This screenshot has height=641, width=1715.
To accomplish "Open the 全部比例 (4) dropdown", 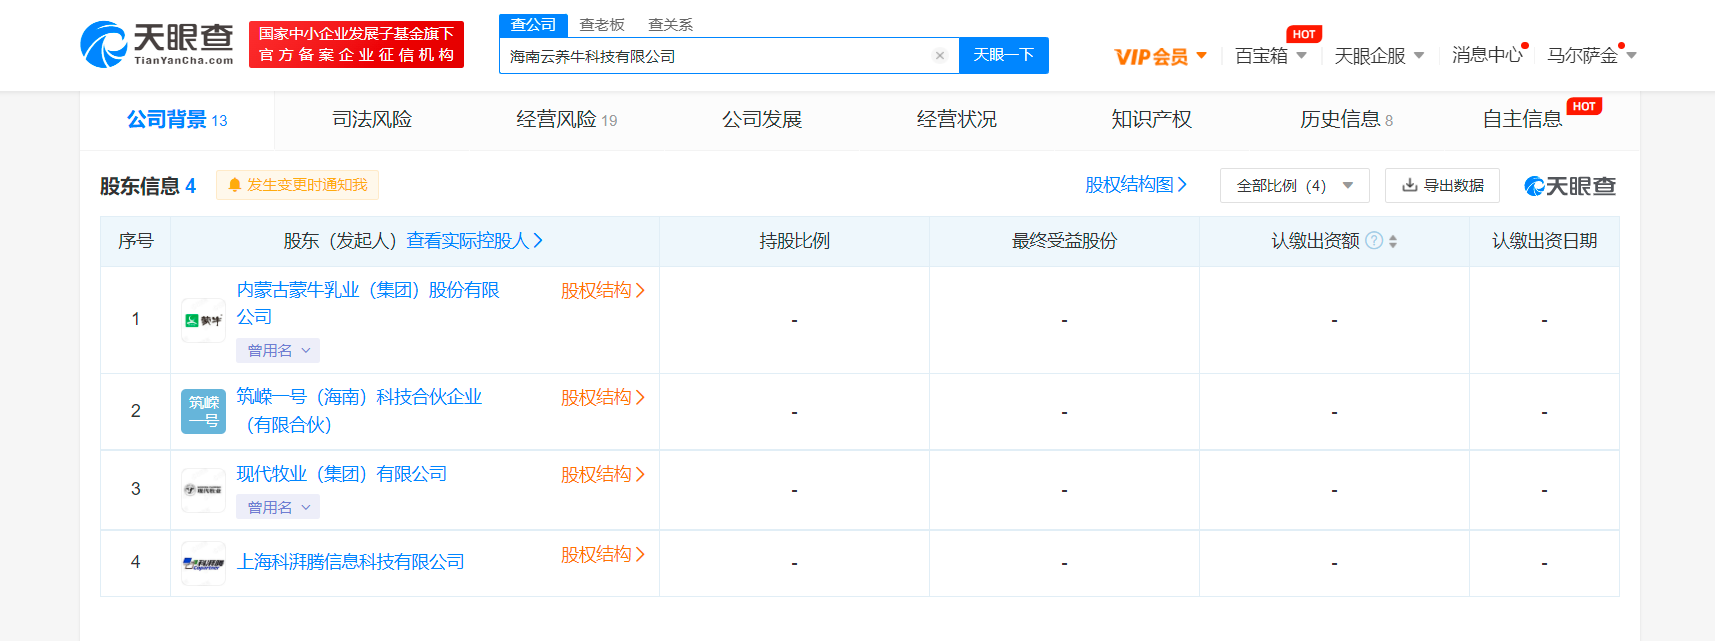I will click(1295, 185).
